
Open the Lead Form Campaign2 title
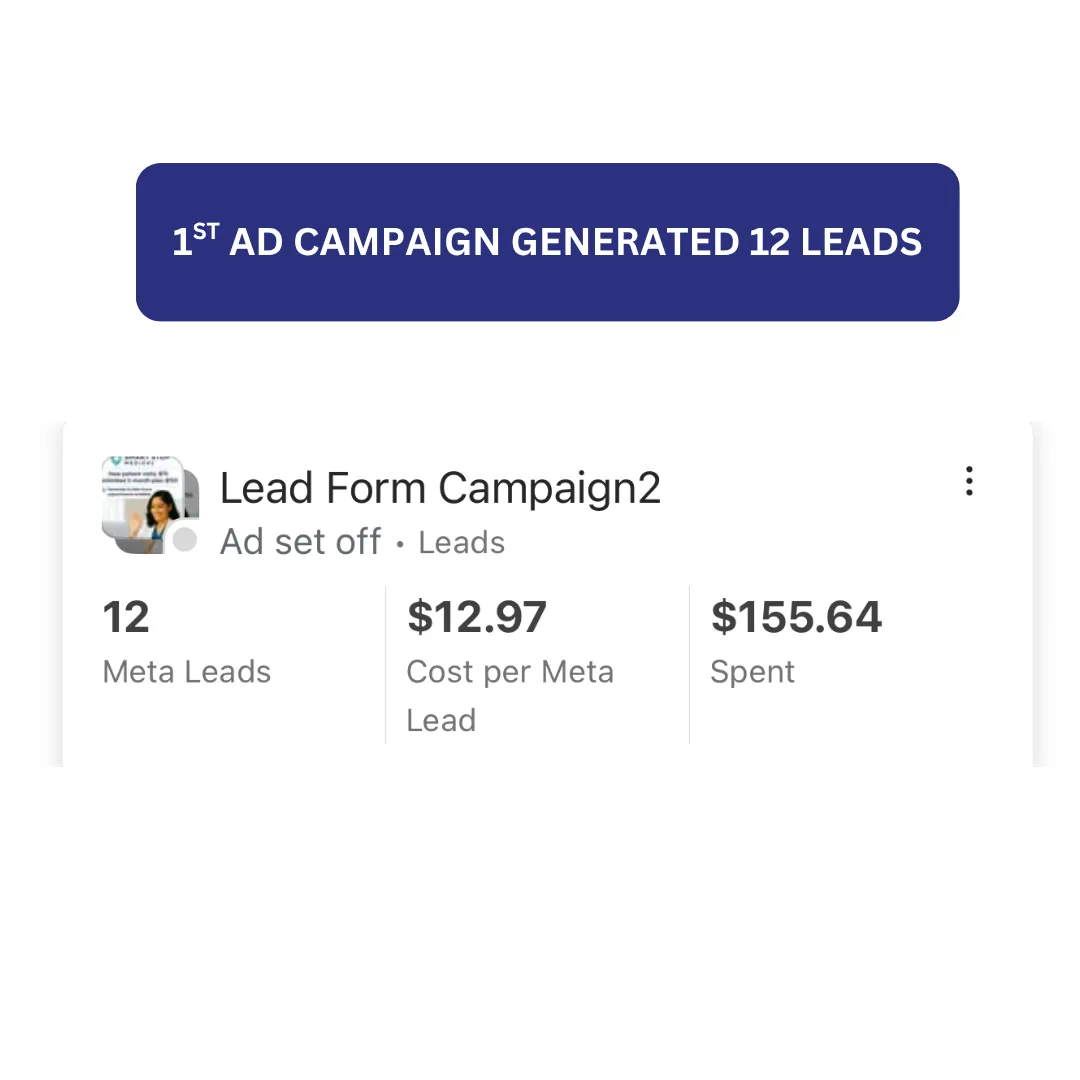440,488
